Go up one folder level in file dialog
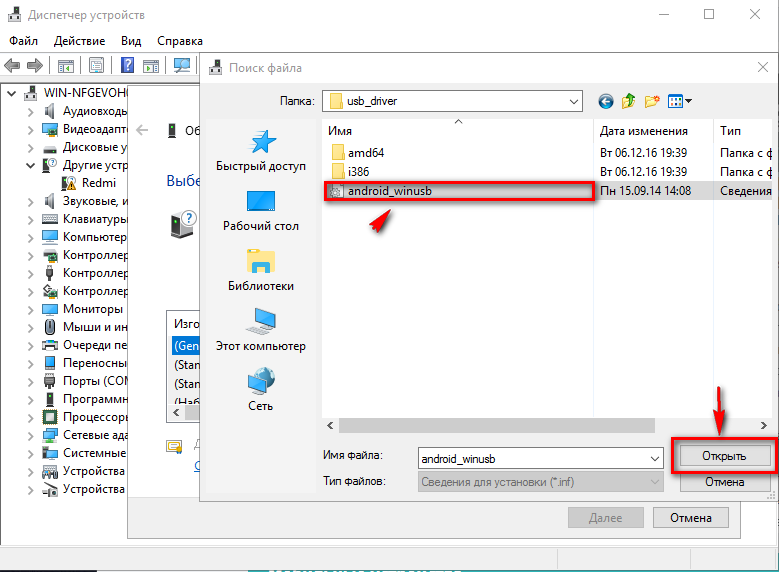 (x=628, y=101)
